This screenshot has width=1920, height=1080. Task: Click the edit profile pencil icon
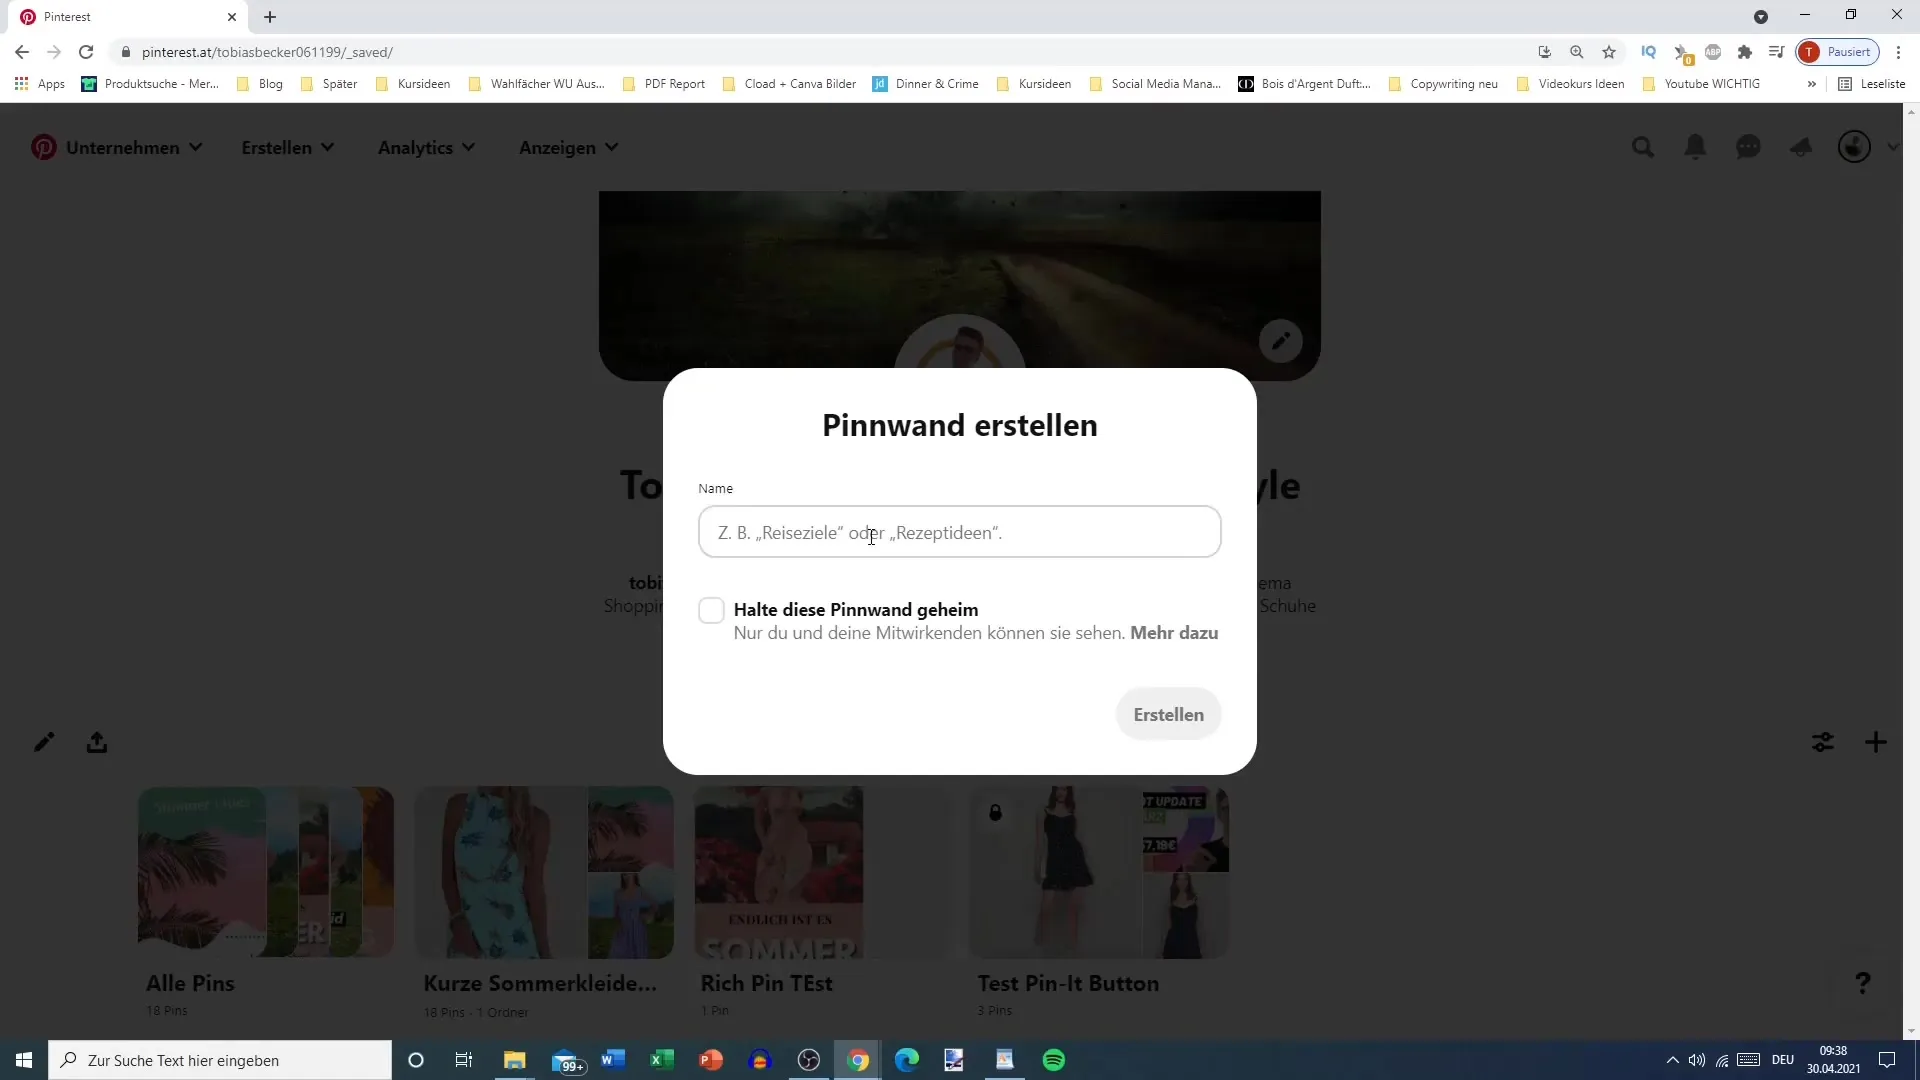tap(44, 742)
